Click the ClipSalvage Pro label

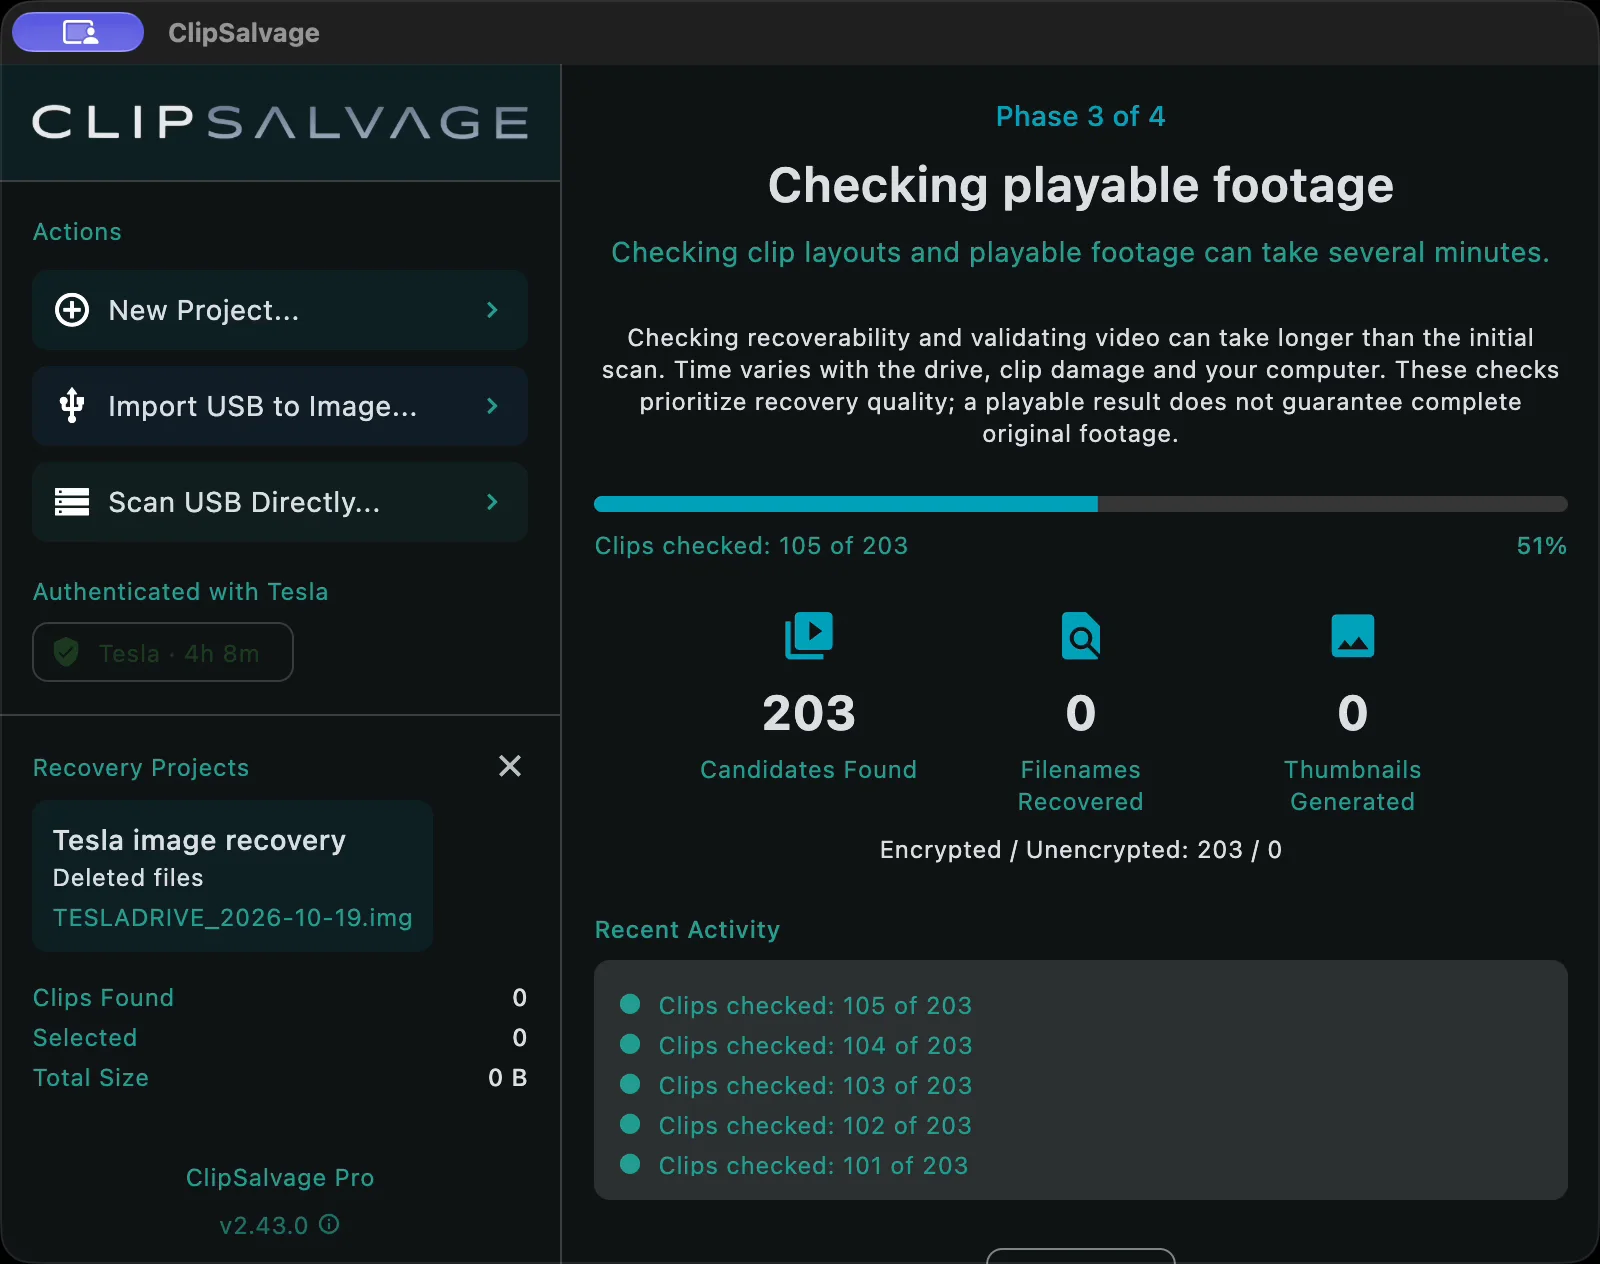click(280, 1178)
